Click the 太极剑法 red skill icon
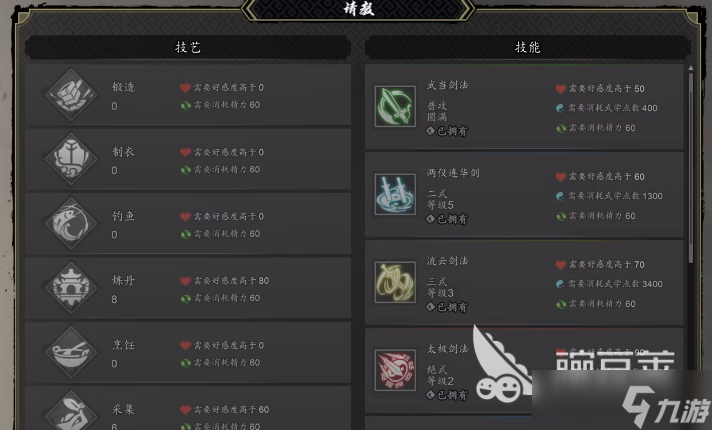The image size is (712, 430). click(x=395, y=370)
